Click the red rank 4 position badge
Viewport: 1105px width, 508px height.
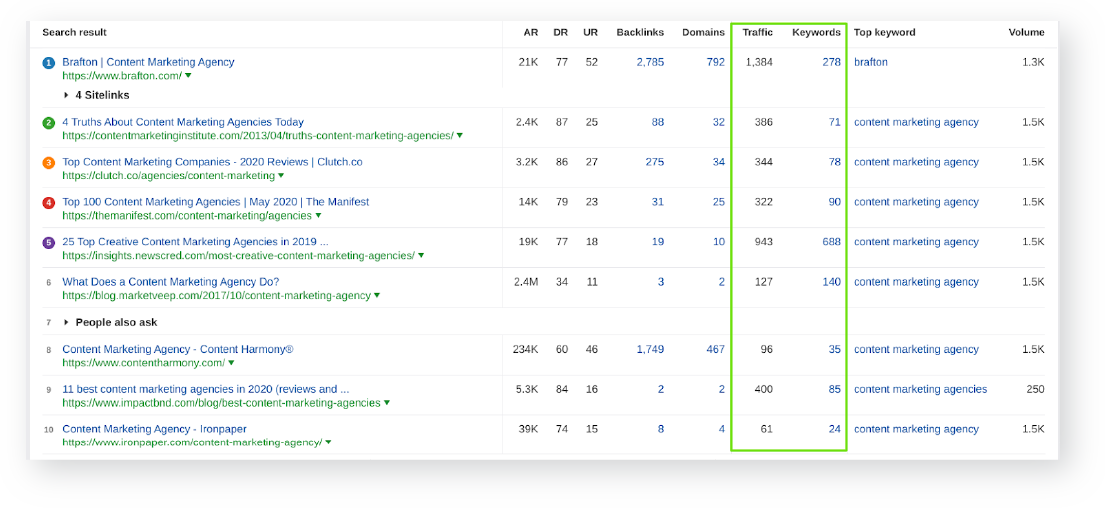point(48,203)
